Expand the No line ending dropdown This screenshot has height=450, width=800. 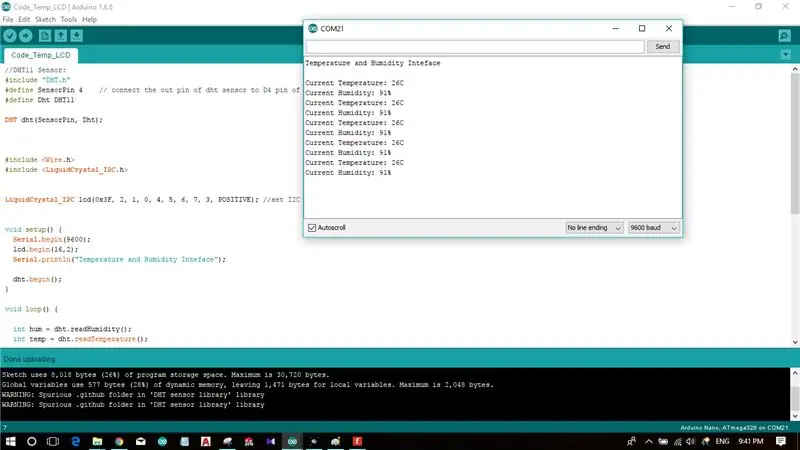tap(594, 228)
